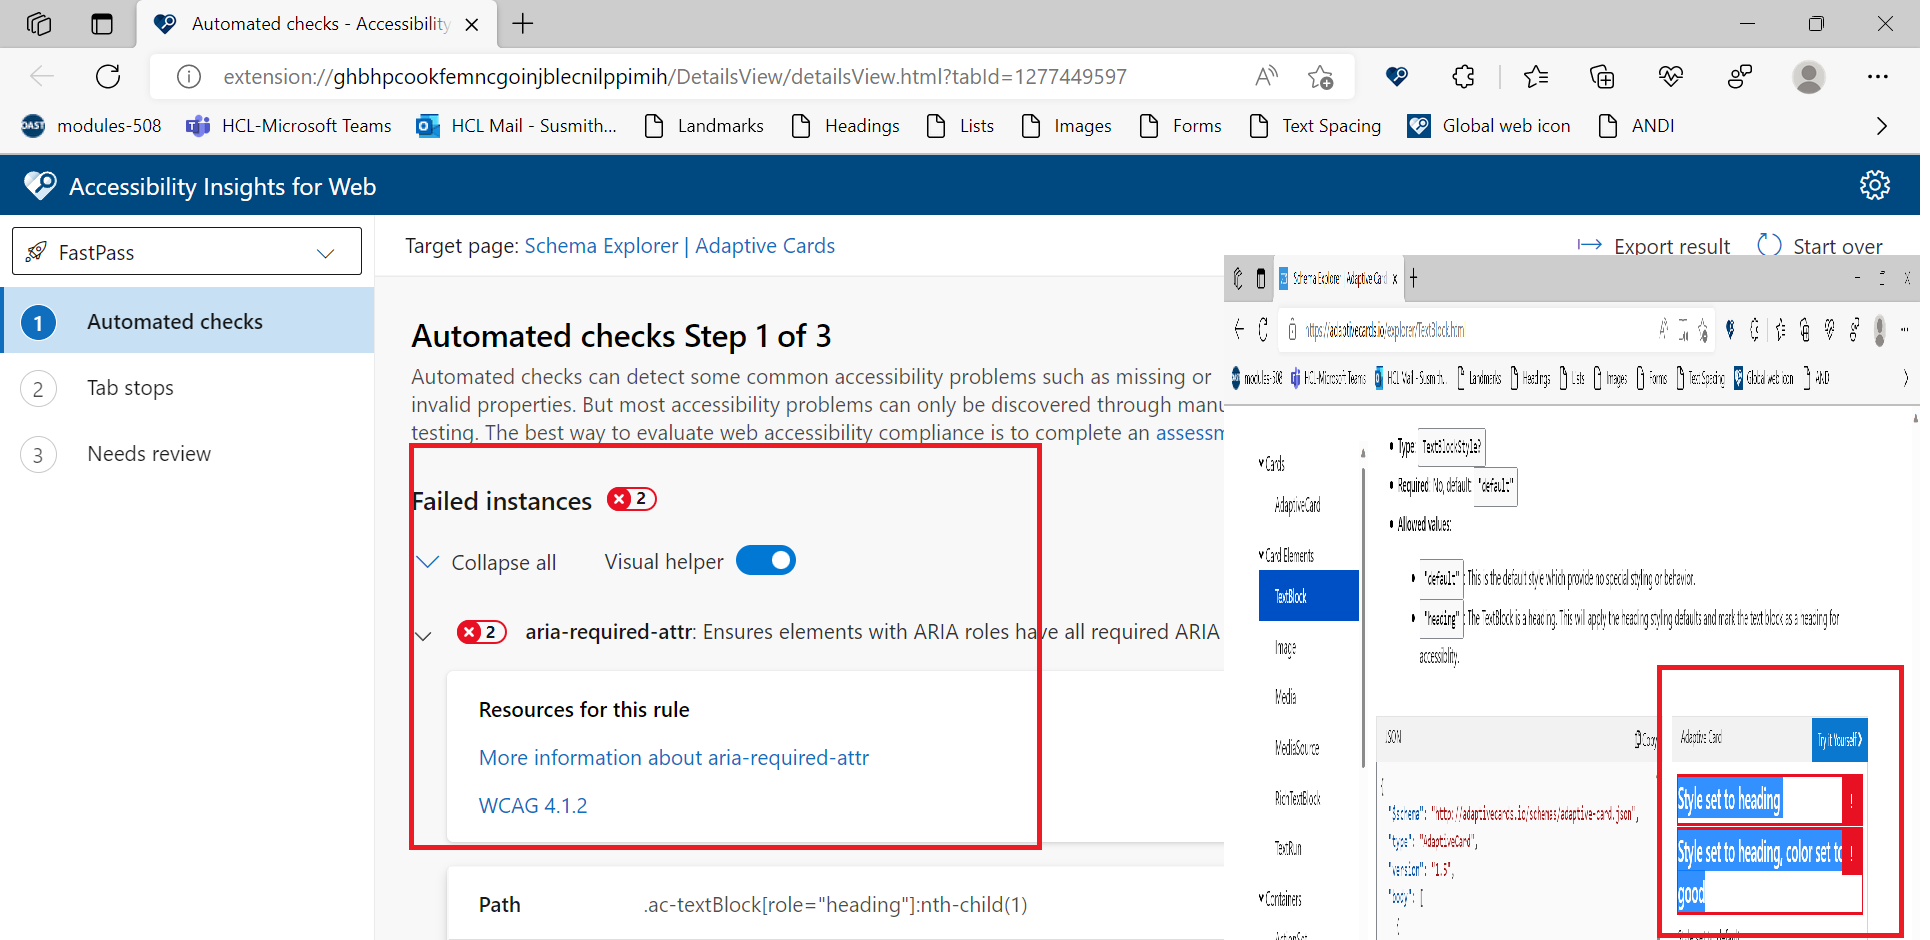Disable the Visual helper toggle

[766, 560]
